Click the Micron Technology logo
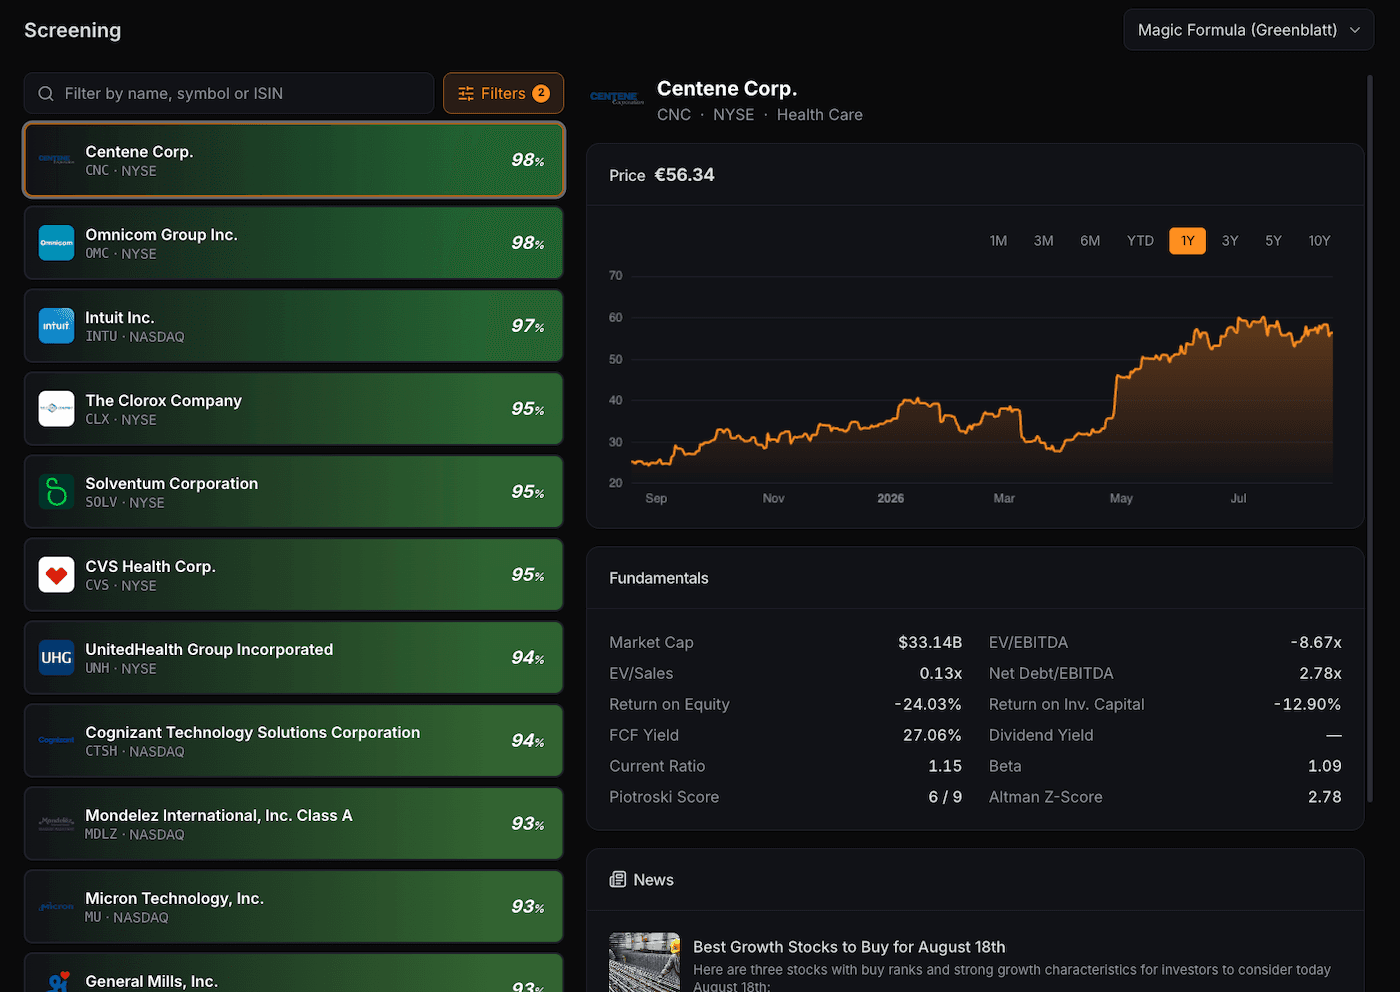Image resolution: width=1400 pixels, height=992 pixels. 56,907
